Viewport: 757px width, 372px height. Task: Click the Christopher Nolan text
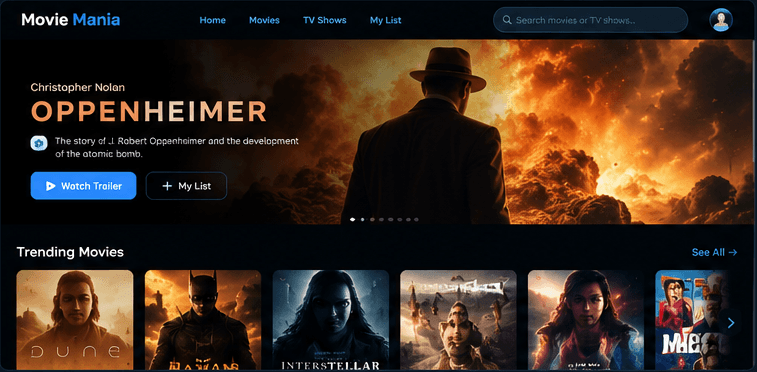click(x=78, y=87)
